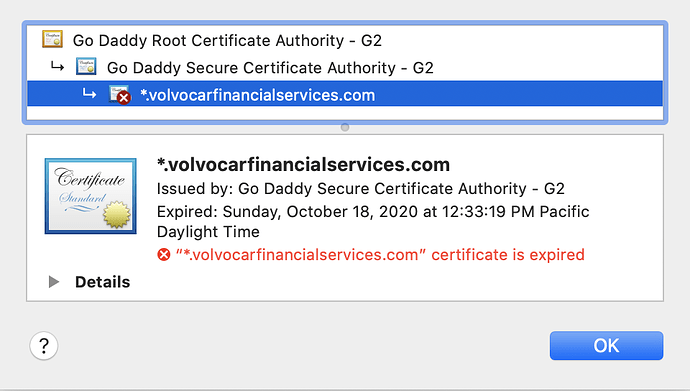This screenshot has width=690, height=391.
Task: Click empty space below the certificate chain list
Action: [x=345, y=113]
